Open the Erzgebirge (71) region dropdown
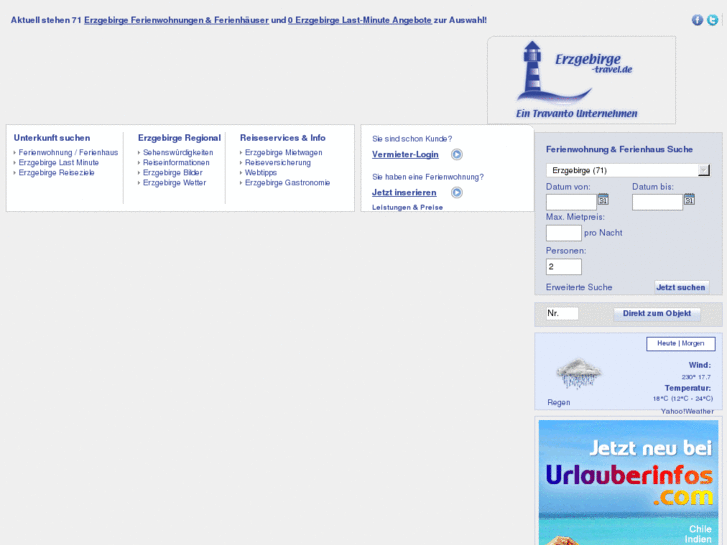This screenshot has height=545, width=727. coord(628,170)
